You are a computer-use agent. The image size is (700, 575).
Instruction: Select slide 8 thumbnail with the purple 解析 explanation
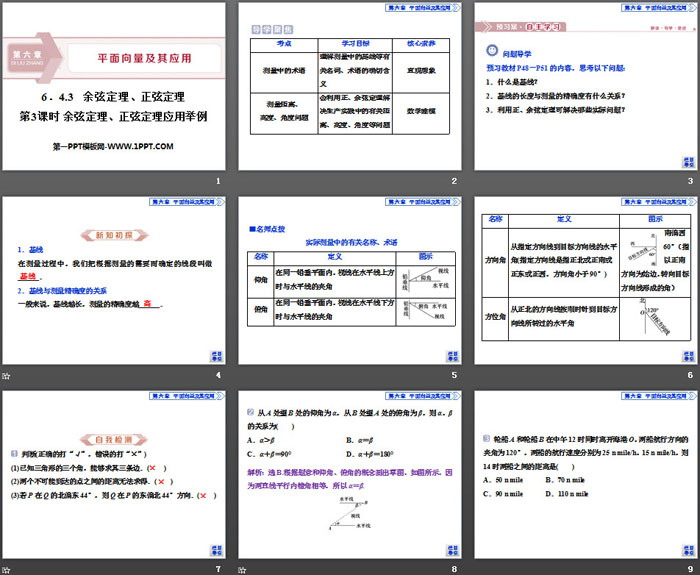350,475
